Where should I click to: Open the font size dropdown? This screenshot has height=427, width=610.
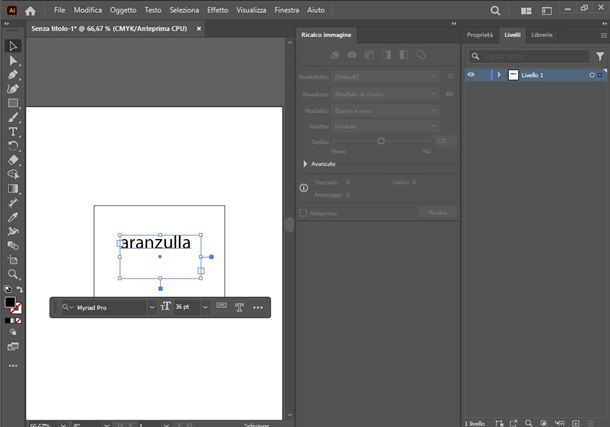(205, 307)
